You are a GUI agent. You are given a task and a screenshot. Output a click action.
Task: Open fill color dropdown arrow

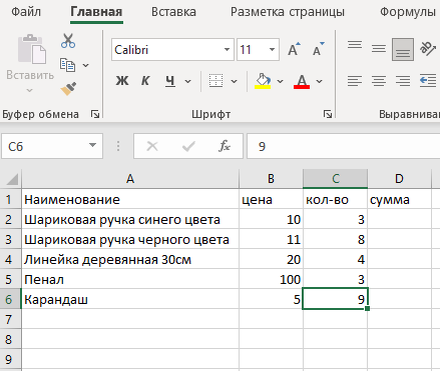point(280,81)
